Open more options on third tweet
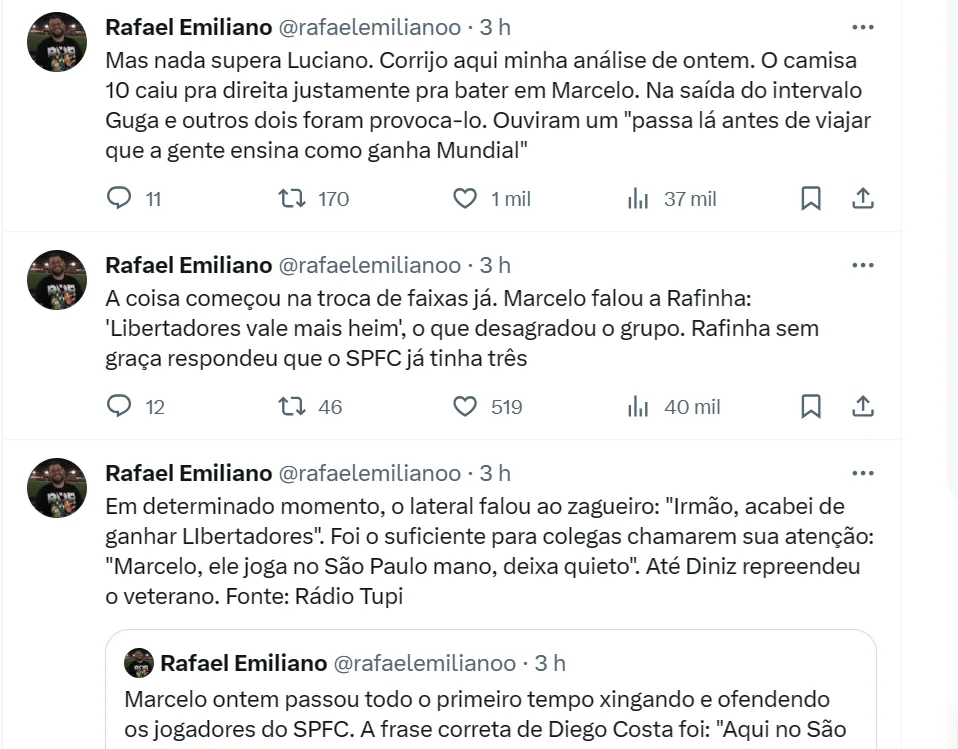This screenshot has width=958, height=749. click(862, 473)
